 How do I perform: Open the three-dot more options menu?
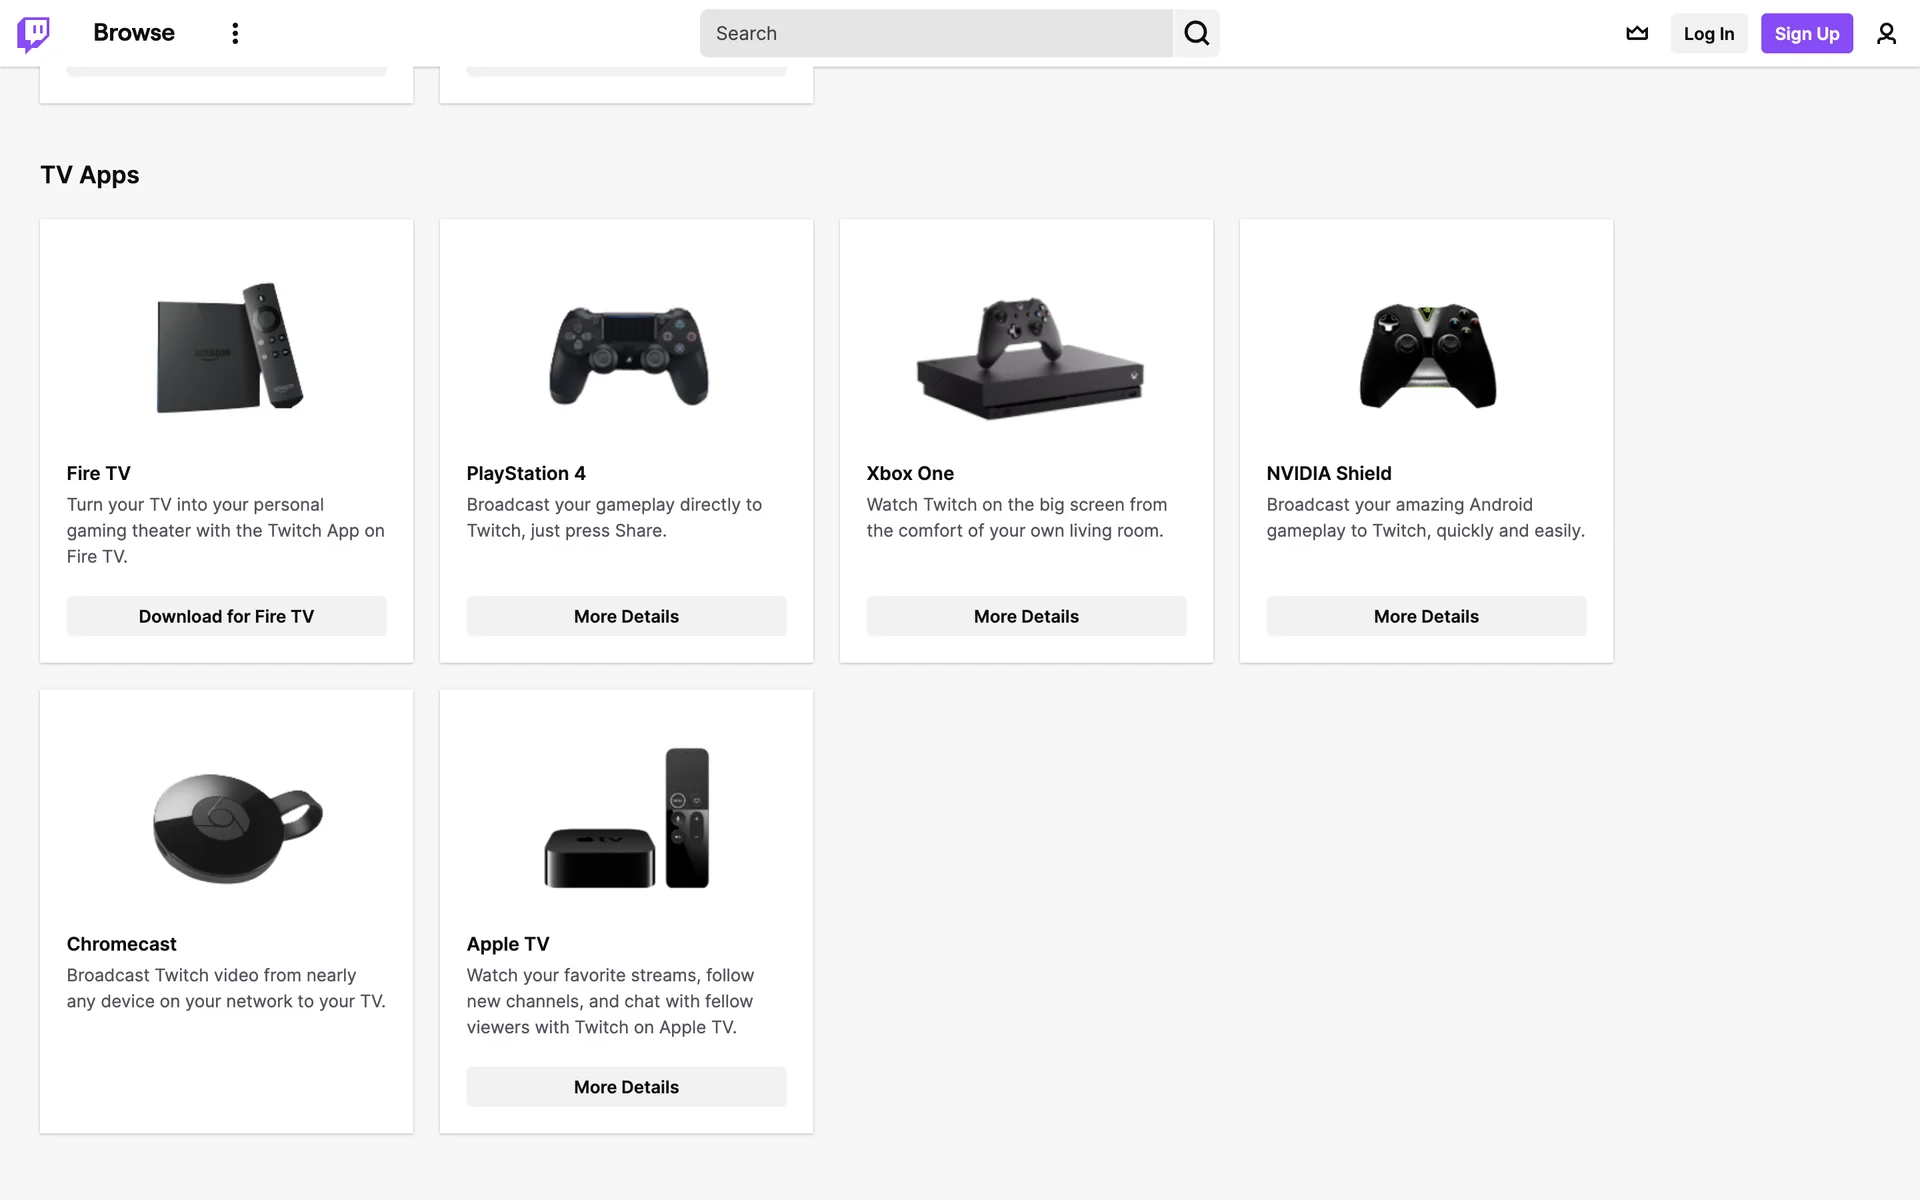pyautogui.click(x=235, y=34)
